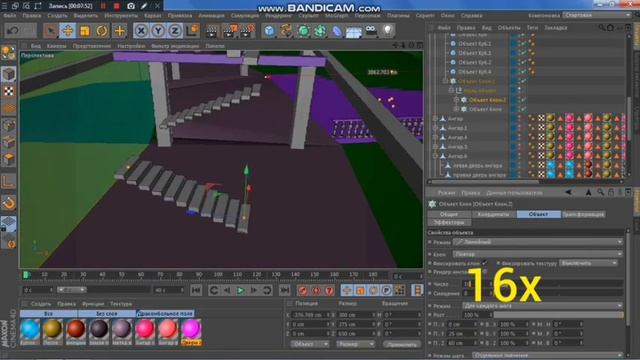Add a light bulb object
This screenshot has height=360, width=640.
[x=388, y=30]
